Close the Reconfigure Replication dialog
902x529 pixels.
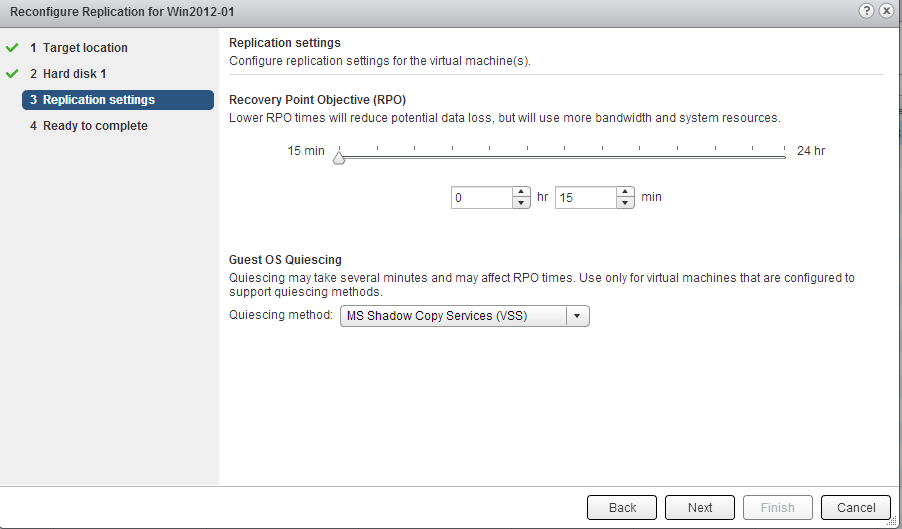(886, 10)
